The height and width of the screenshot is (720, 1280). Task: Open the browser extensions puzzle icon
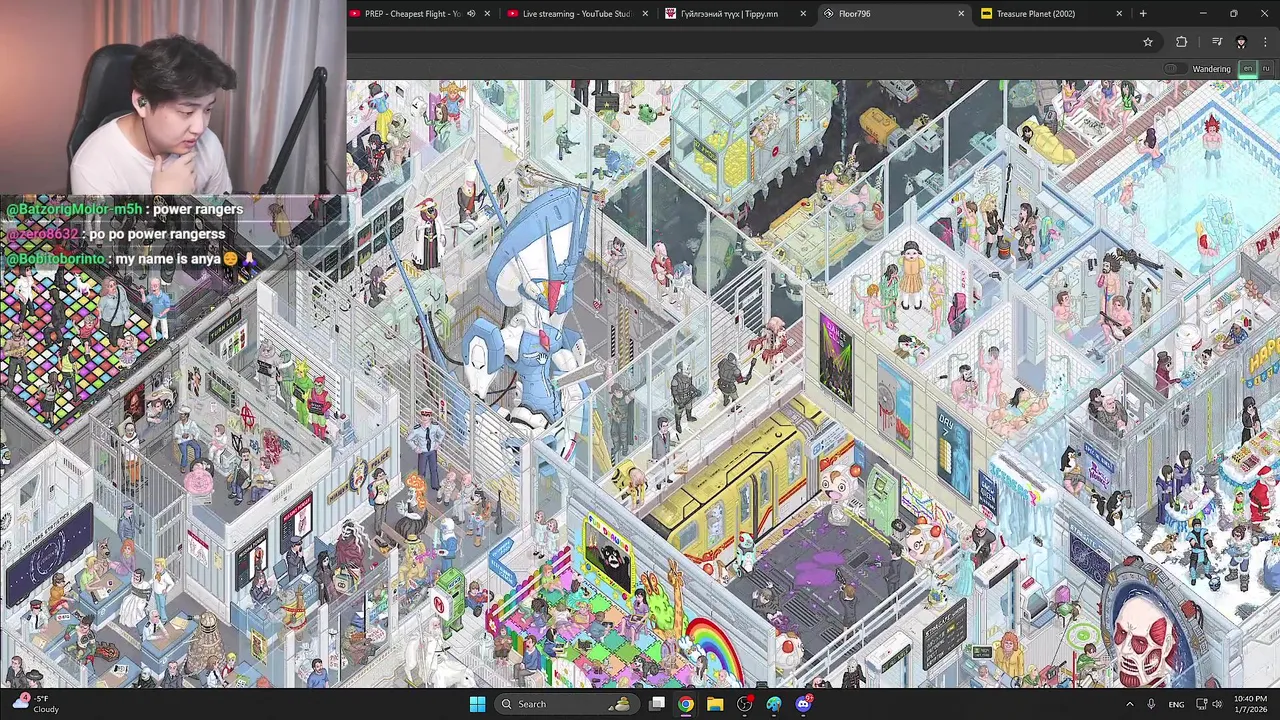pyautogui.click(x=1181, y=42)
